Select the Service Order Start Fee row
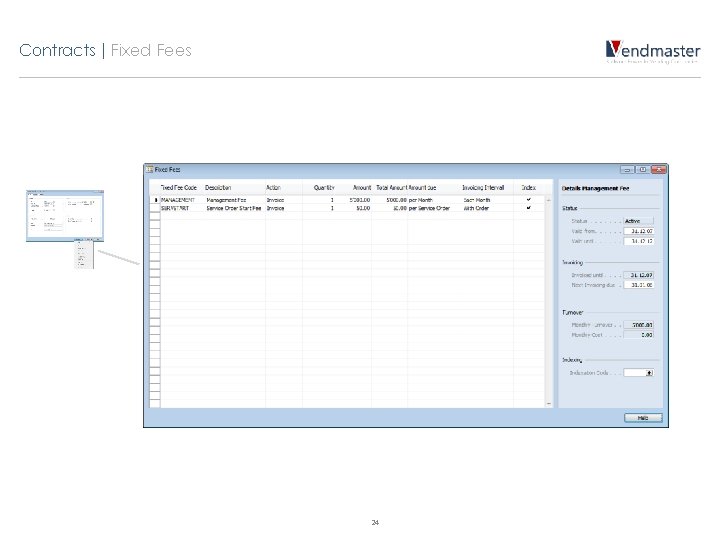This screenshot has height=540, width=720. (x=347, y=208)
